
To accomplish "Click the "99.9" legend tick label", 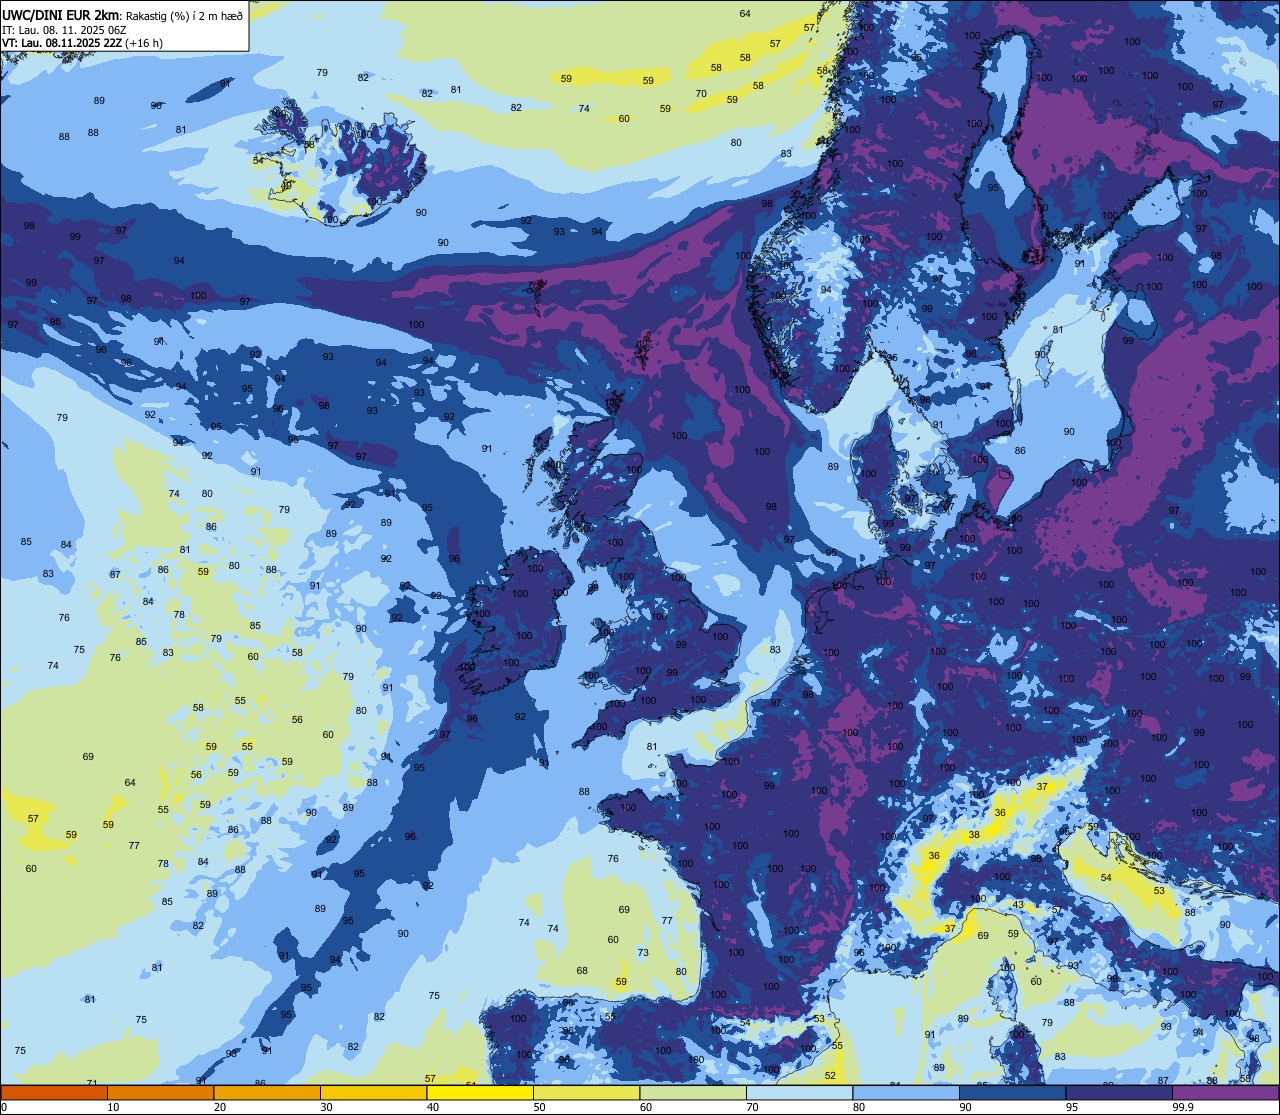I will pos(1184,1107).
